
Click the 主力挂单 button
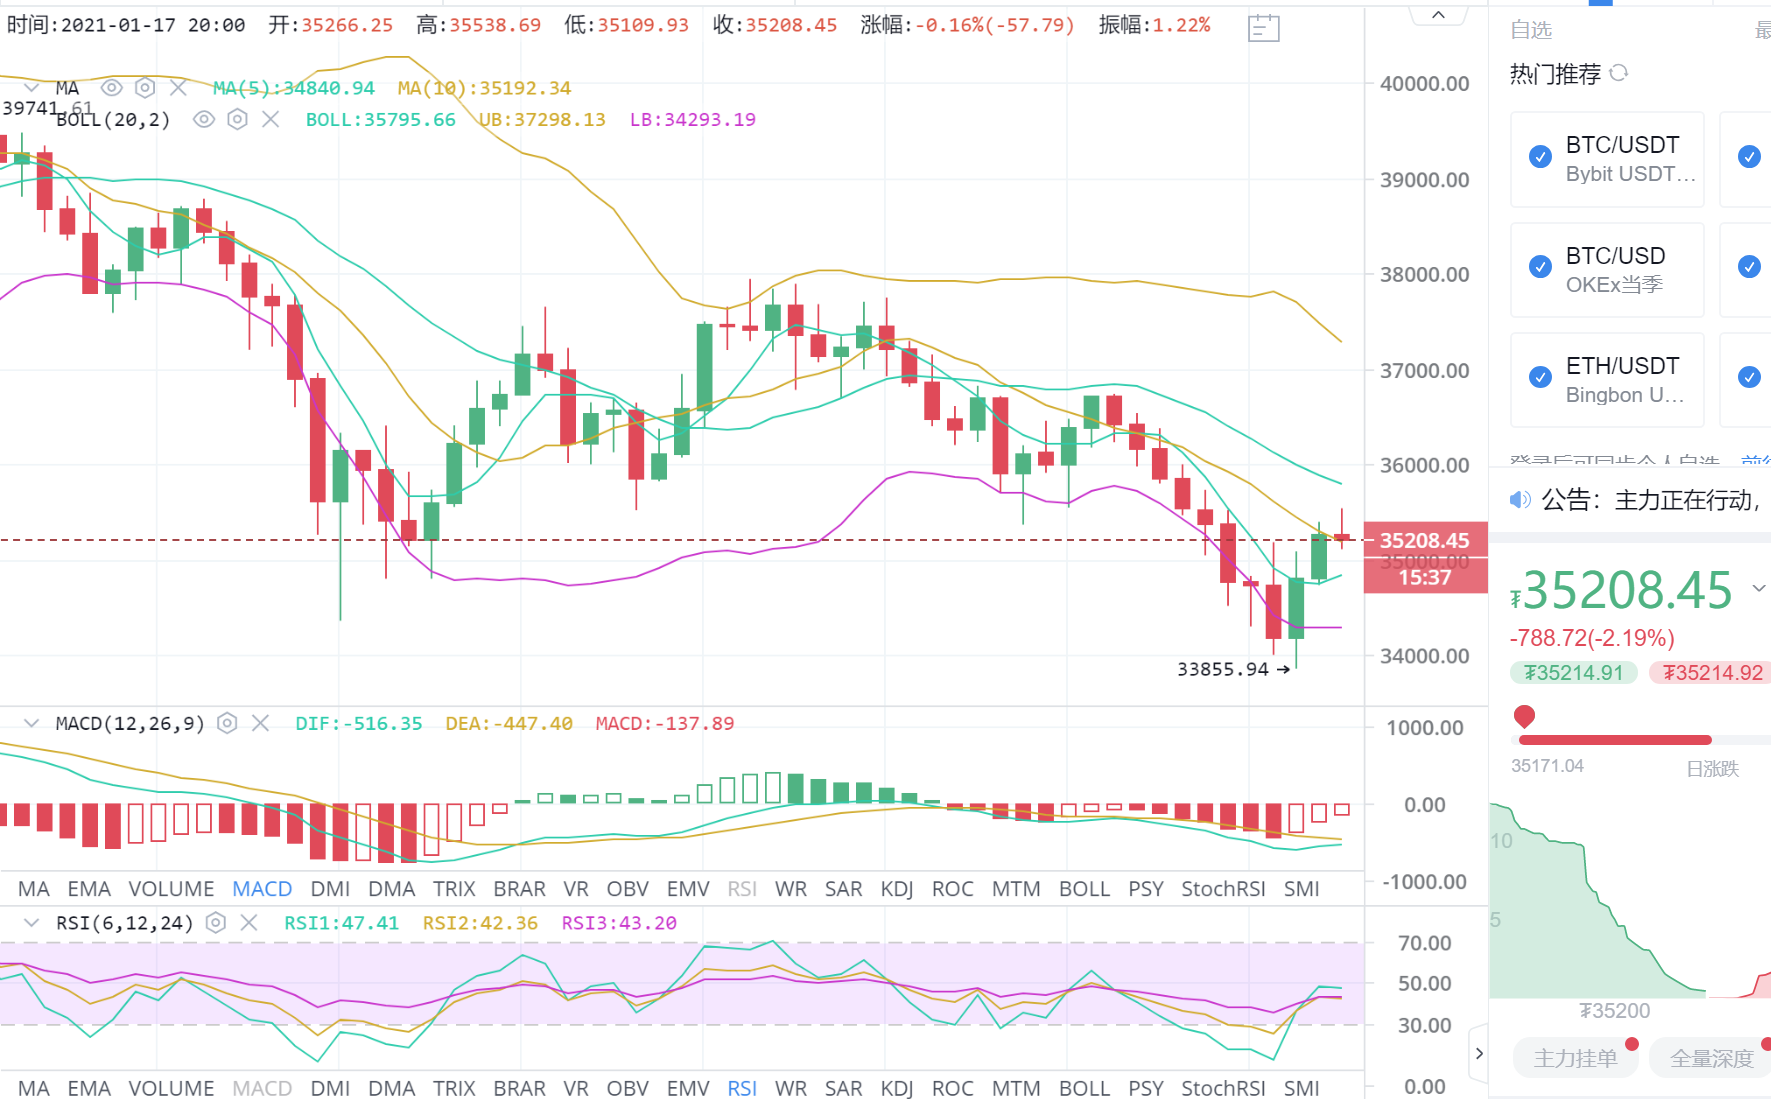coord(1575,1058)
